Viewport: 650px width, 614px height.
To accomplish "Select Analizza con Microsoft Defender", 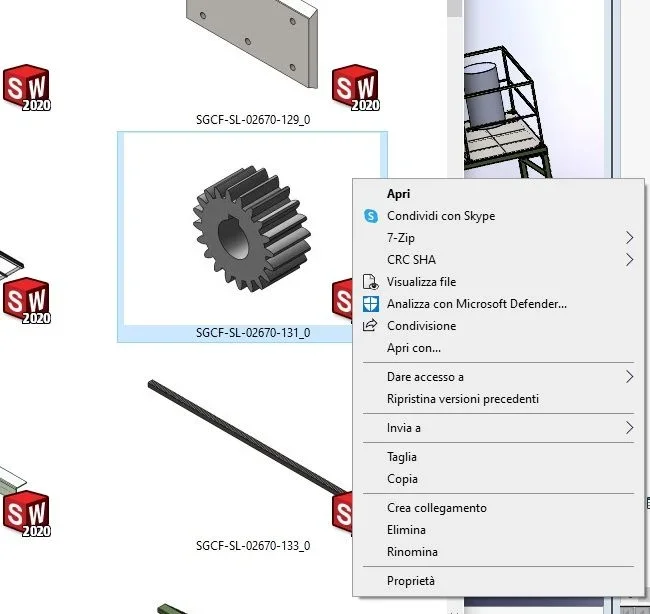I will 498,304.
